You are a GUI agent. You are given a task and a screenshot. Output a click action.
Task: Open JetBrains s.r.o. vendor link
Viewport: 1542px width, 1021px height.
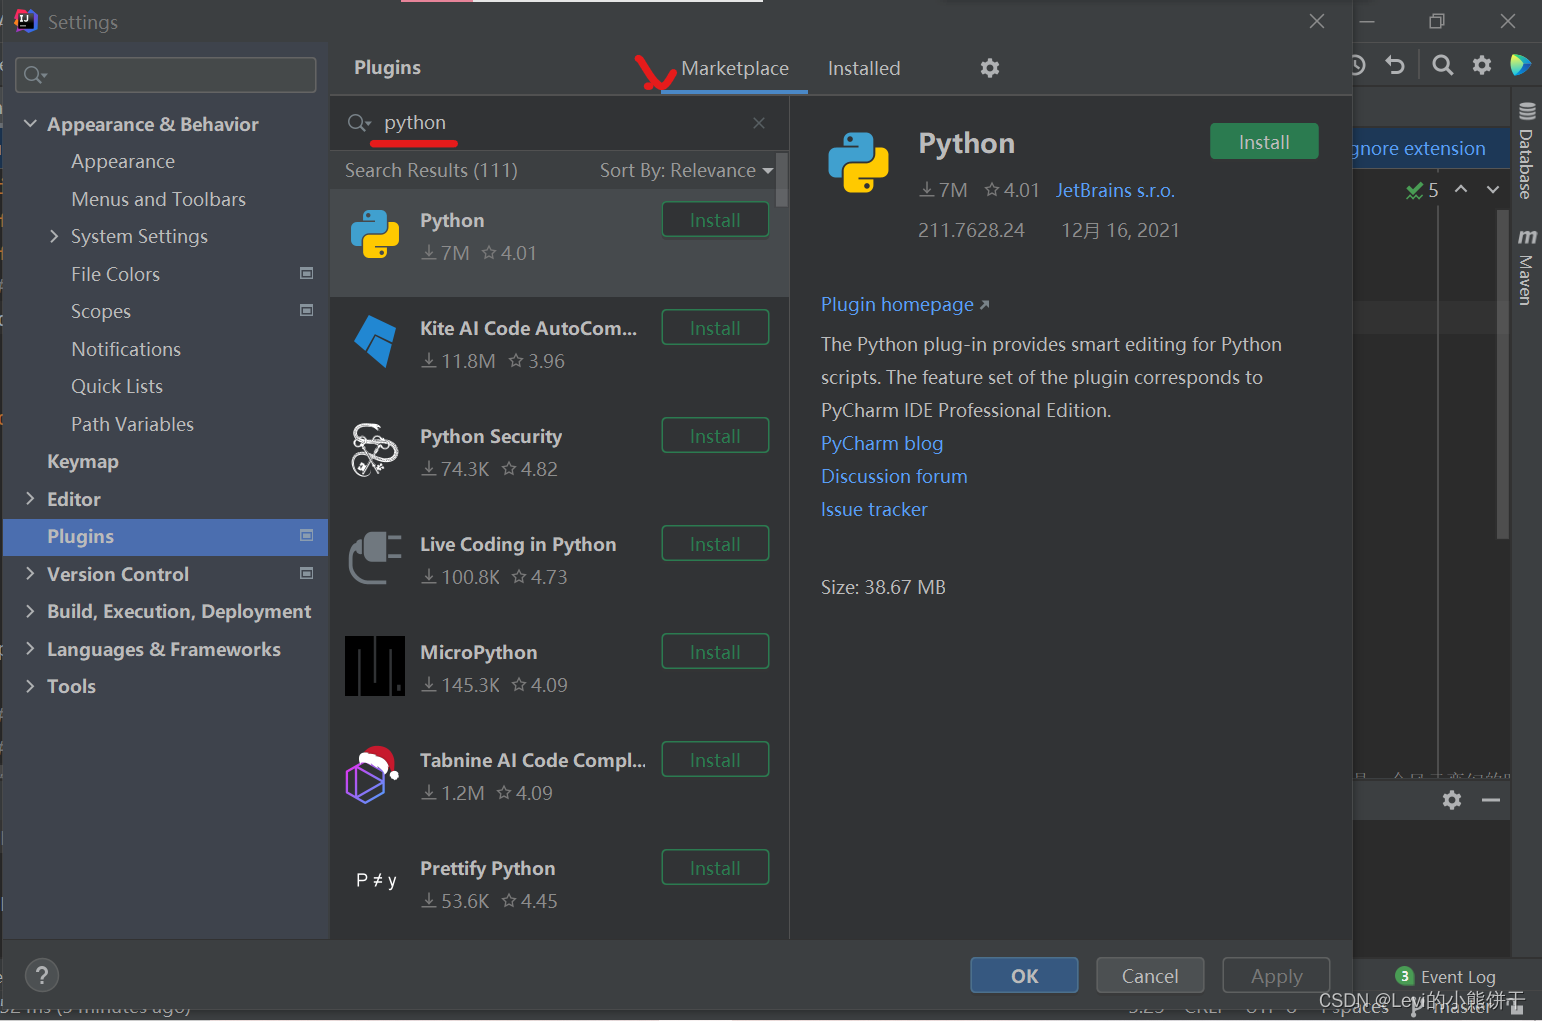(1115, 190)
